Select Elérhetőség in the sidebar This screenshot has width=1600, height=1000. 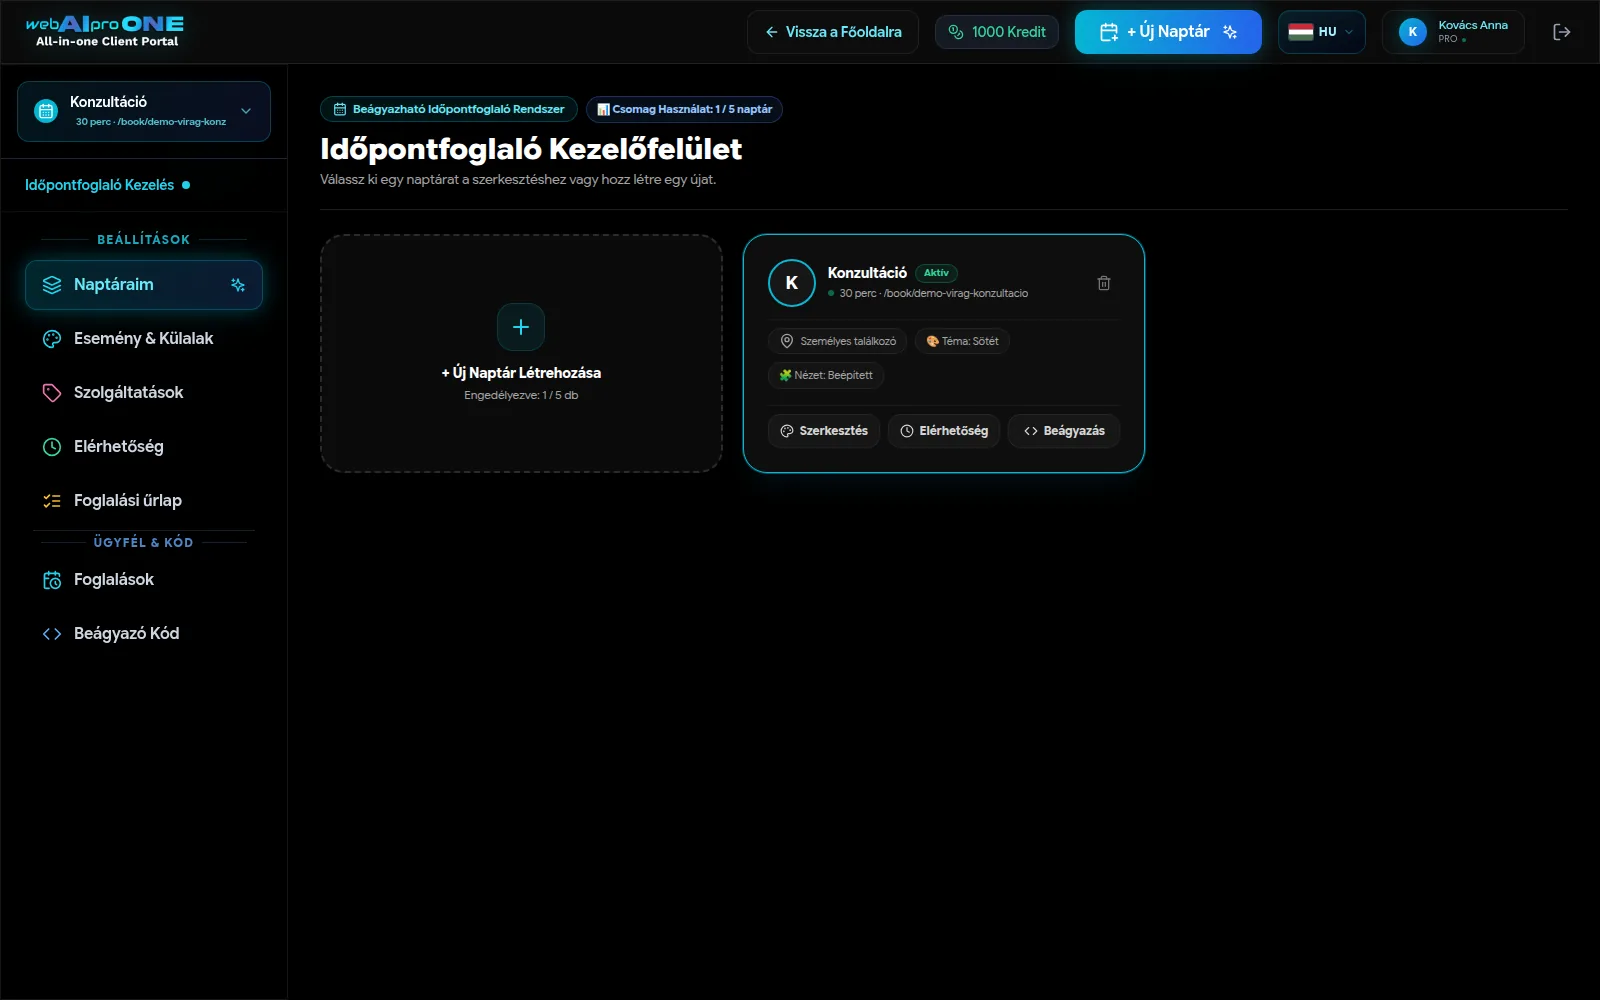point(144,447)
